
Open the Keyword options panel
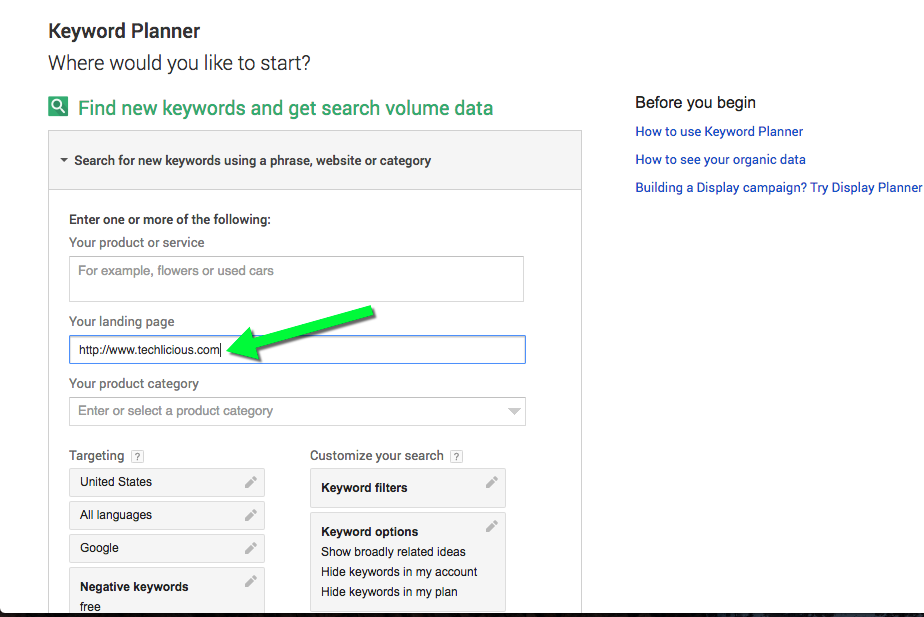click(408, 562)
